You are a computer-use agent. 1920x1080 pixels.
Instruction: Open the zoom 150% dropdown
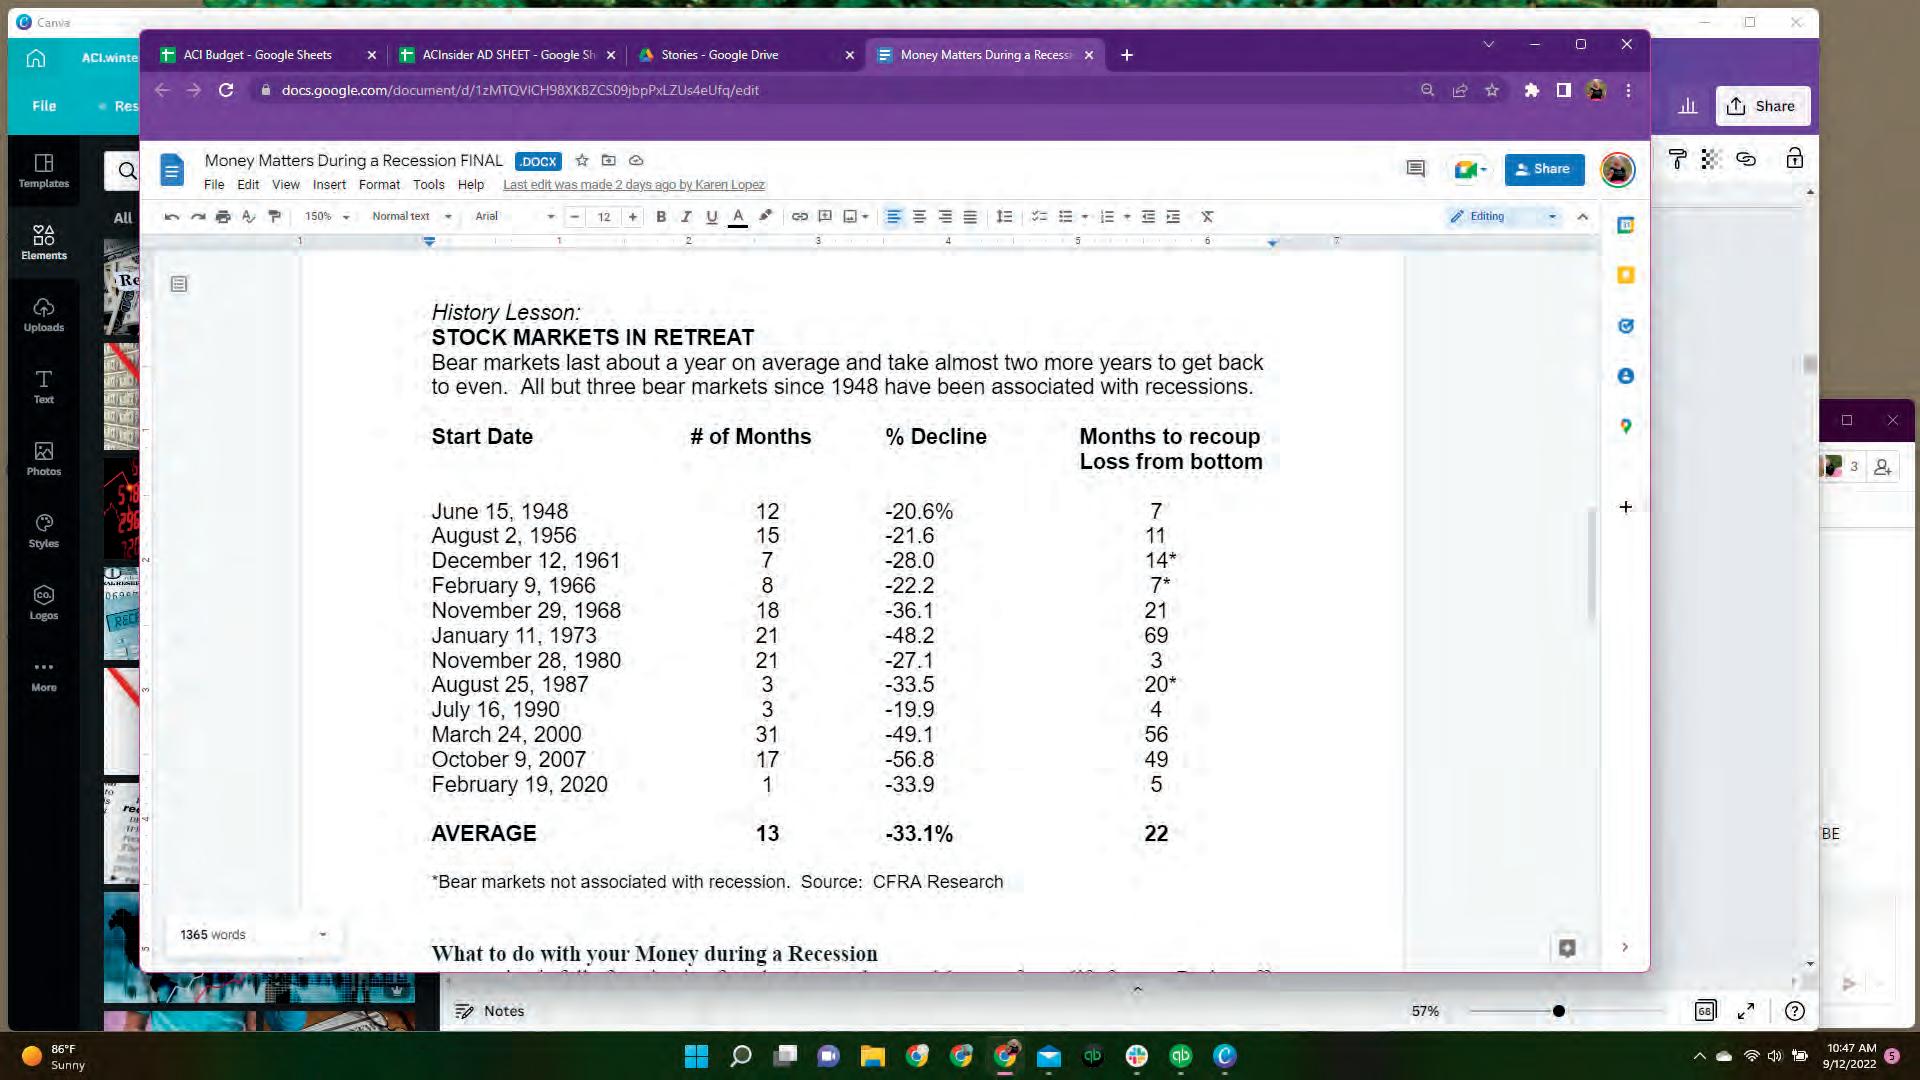point(327,217)
